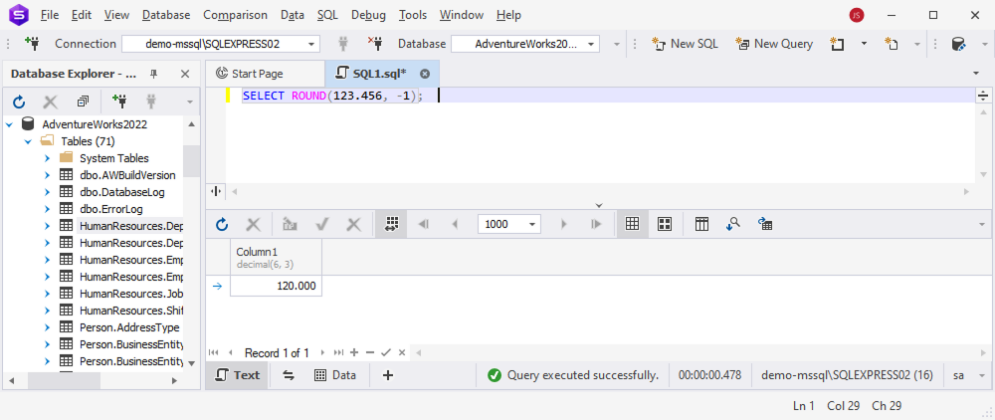Click the swap icon between Text and Data

[x=289, y=375]
